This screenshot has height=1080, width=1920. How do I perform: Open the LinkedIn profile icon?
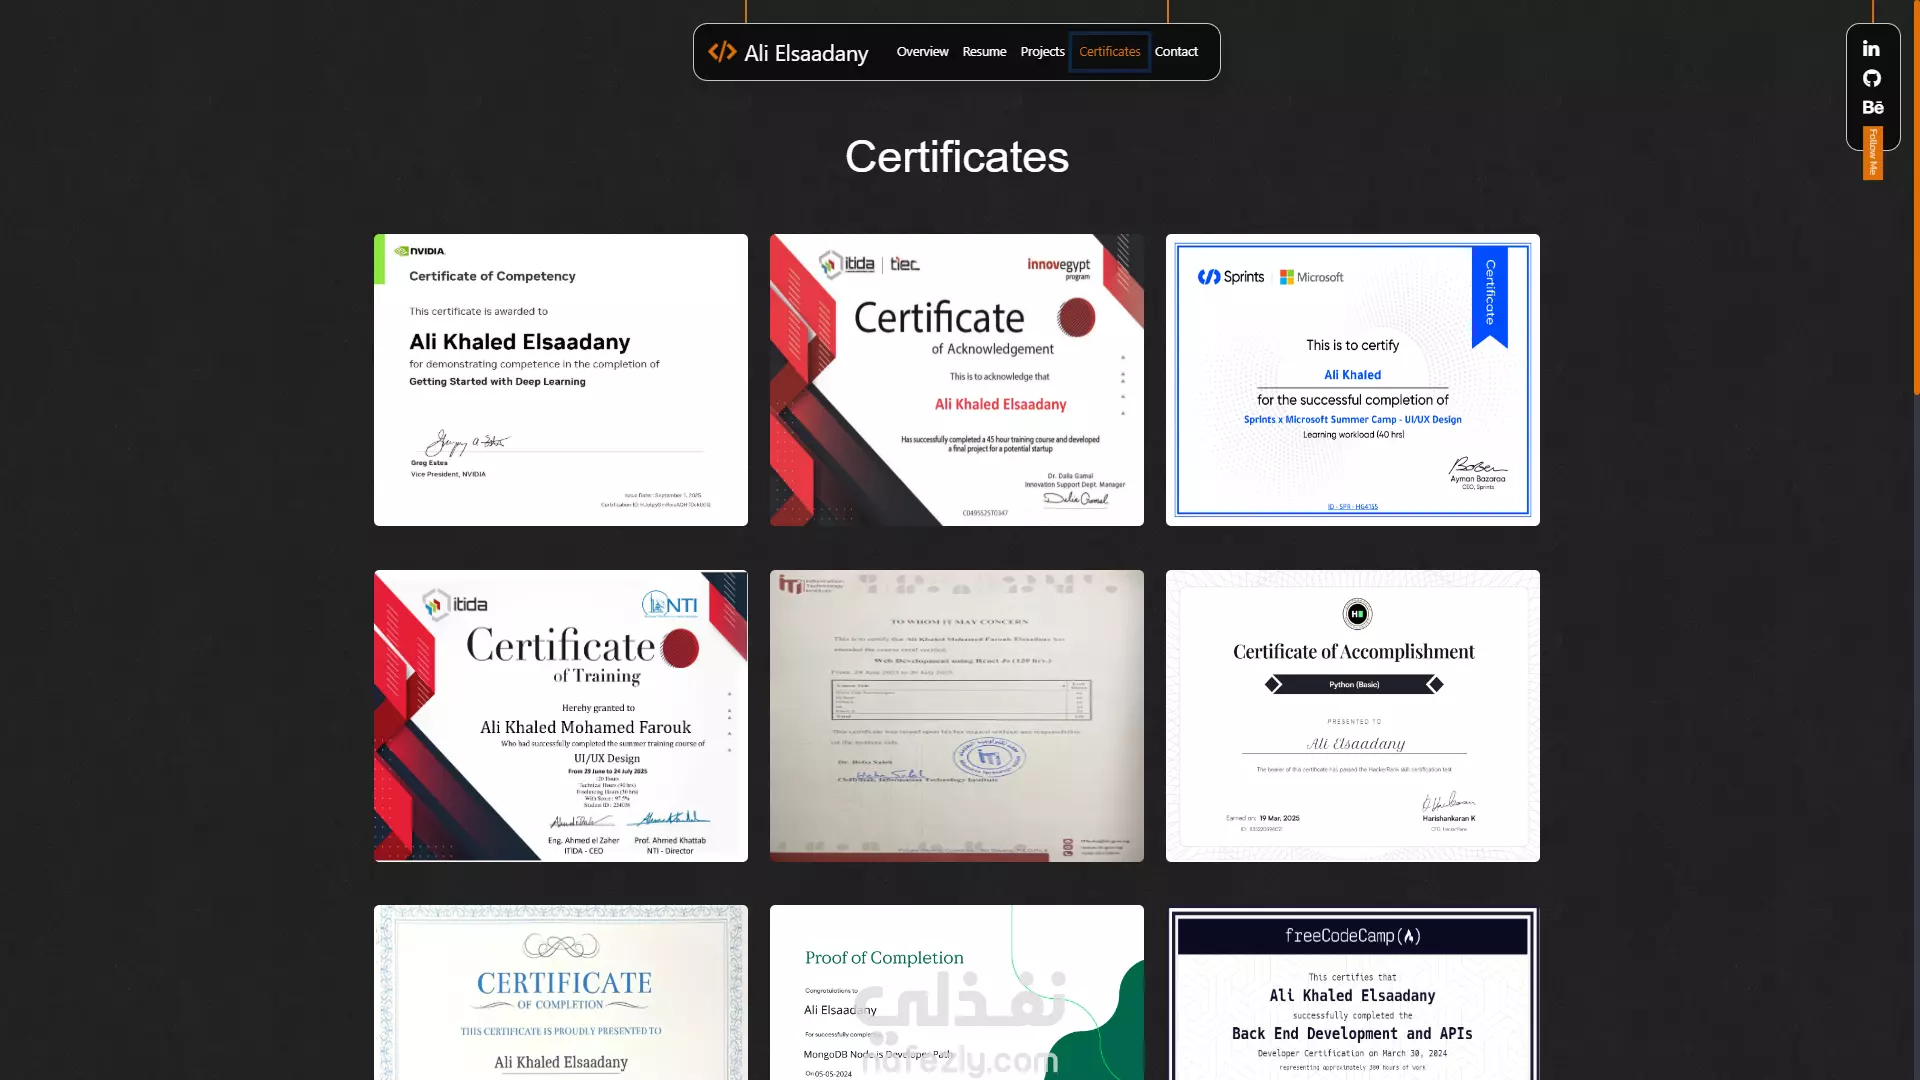tap(1871, 49)
